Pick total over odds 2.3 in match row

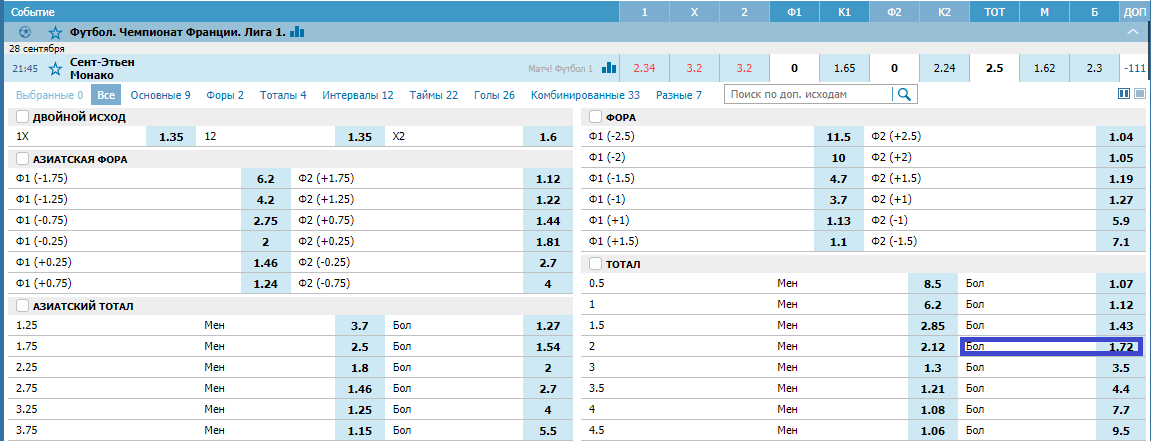tap(1094, 68)
